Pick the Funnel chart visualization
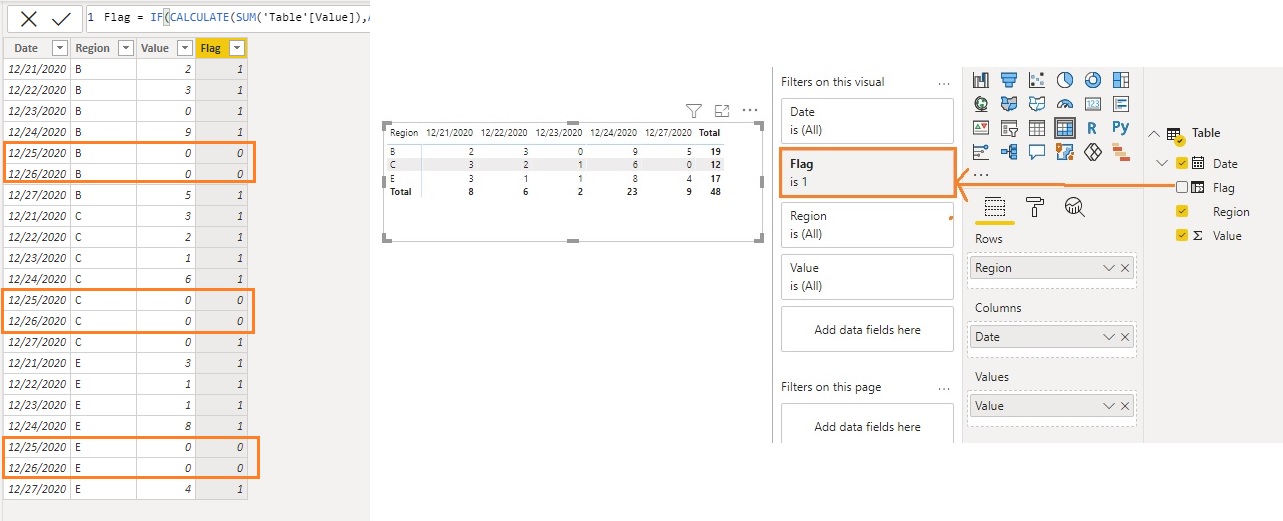Image resolution: width=1283 pixels, height=521 pixels. (1008, 80)
